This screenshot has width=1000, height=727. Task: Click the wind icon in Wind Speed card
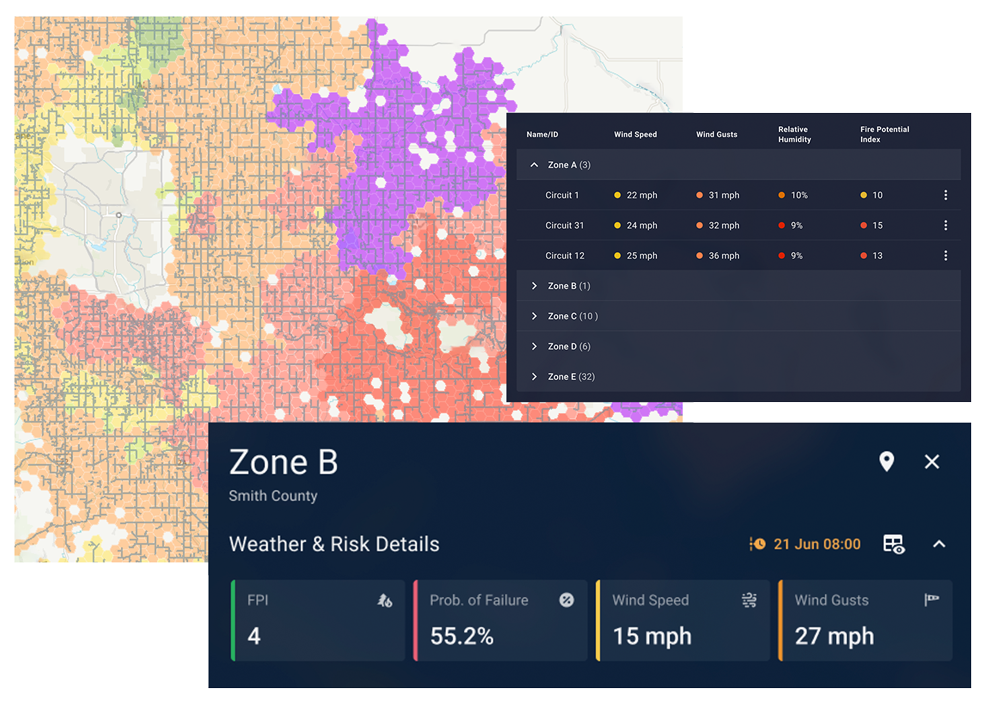coord(749,600)
